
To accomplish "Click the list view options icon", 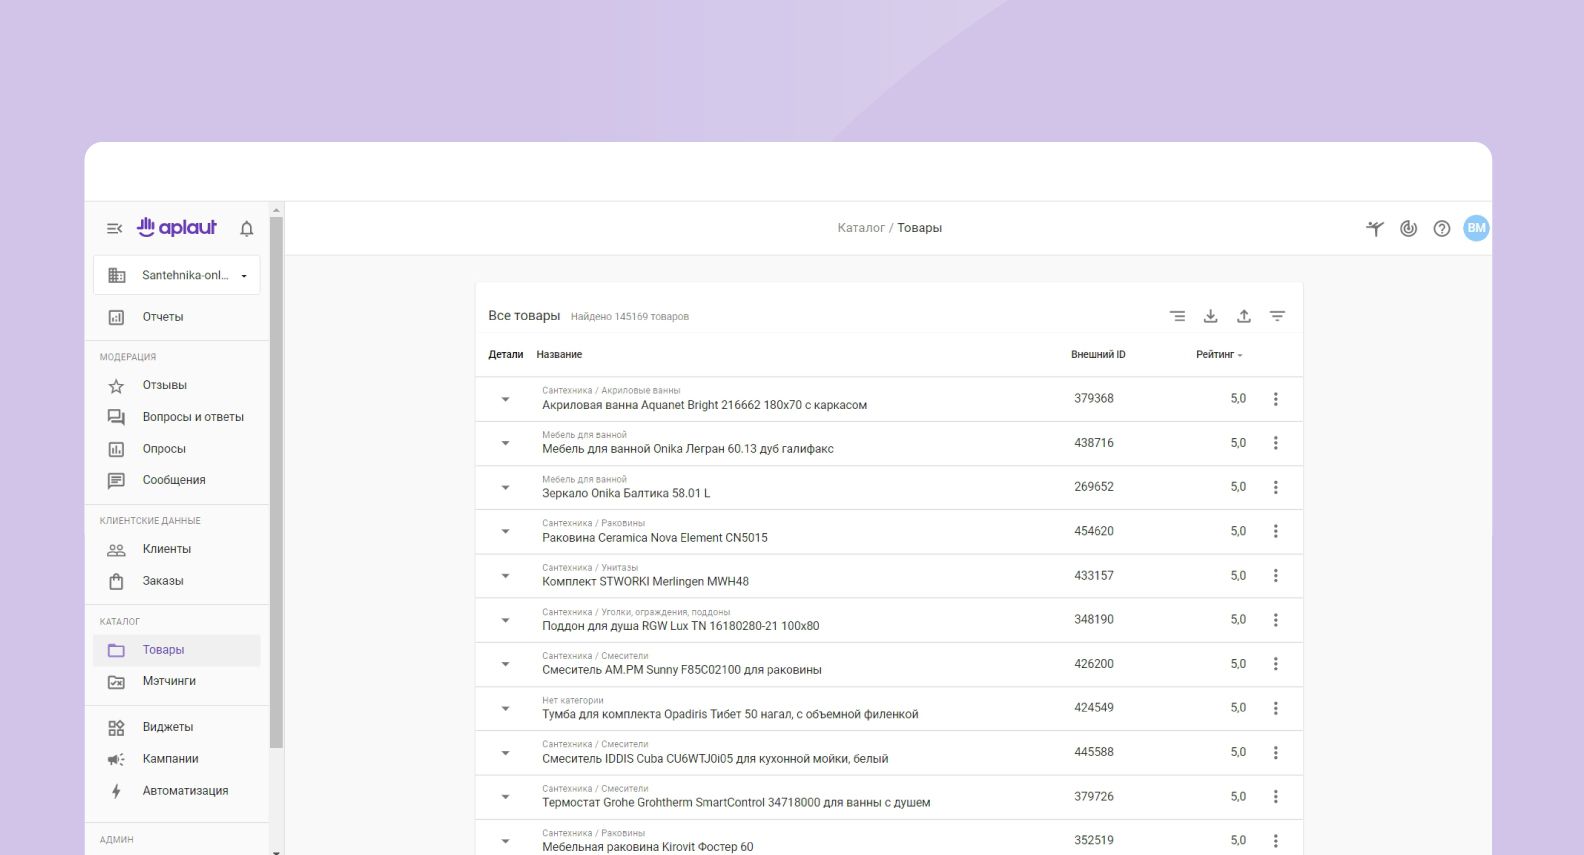I will click(x=1177, y=316).
